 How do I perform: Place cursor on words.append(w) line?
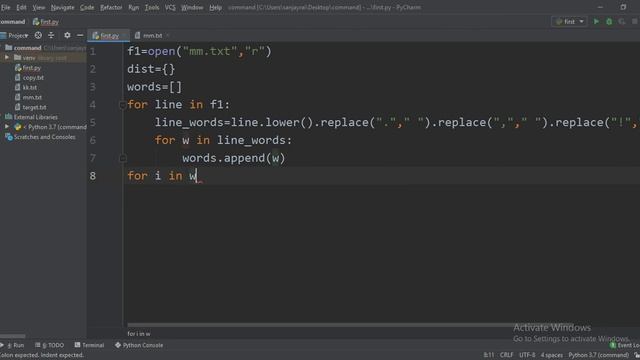[233, 158]
